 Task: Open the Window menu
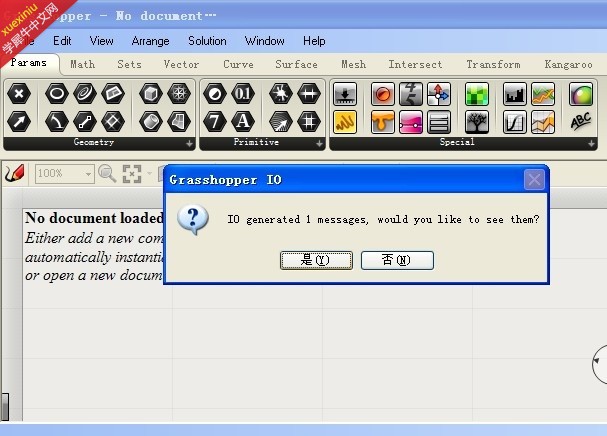click(264, 41)
